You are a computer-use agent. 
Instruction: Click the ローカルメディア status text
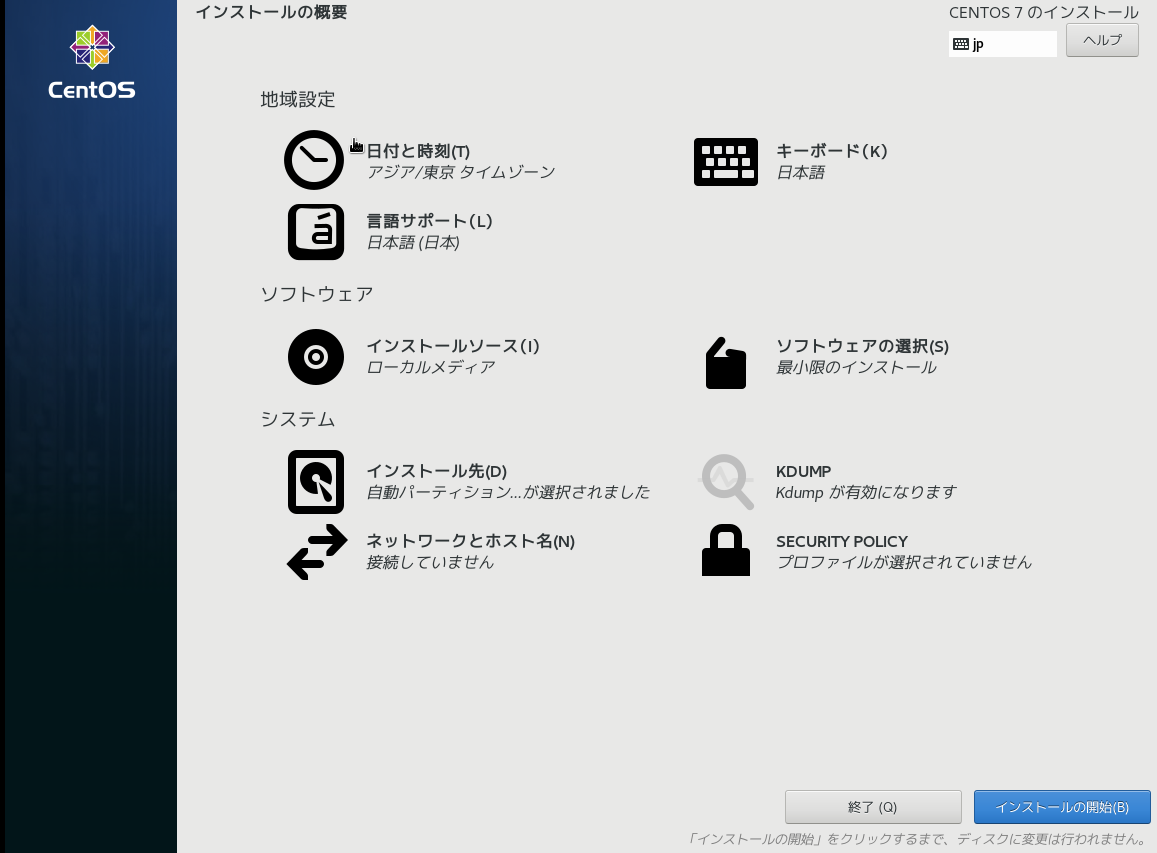(431, 367)
